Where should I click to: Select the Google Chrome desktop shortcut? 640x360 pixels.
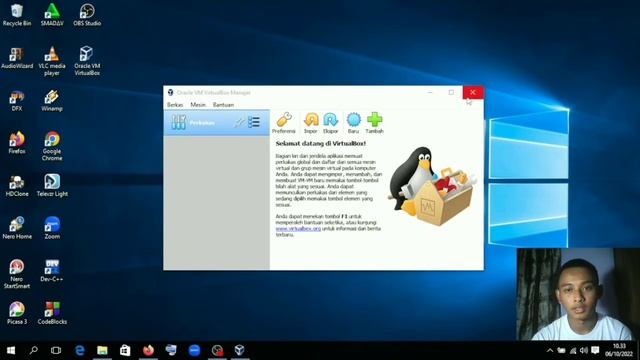point(52,147)
